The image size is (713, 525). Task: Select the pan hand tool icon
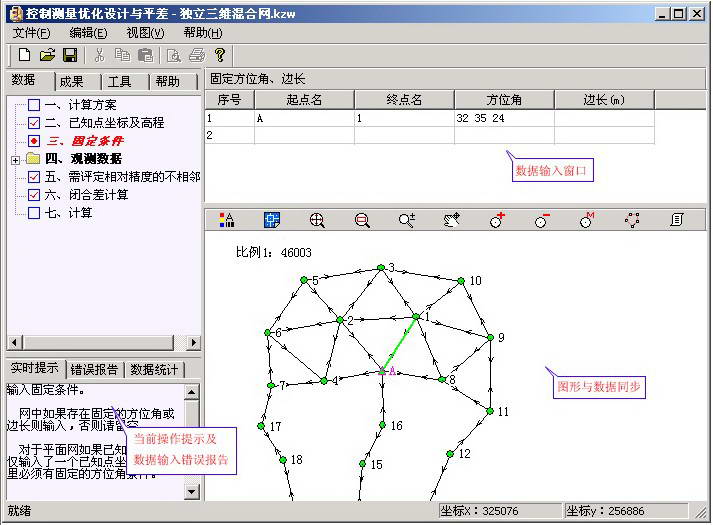(x=452, y=220)
